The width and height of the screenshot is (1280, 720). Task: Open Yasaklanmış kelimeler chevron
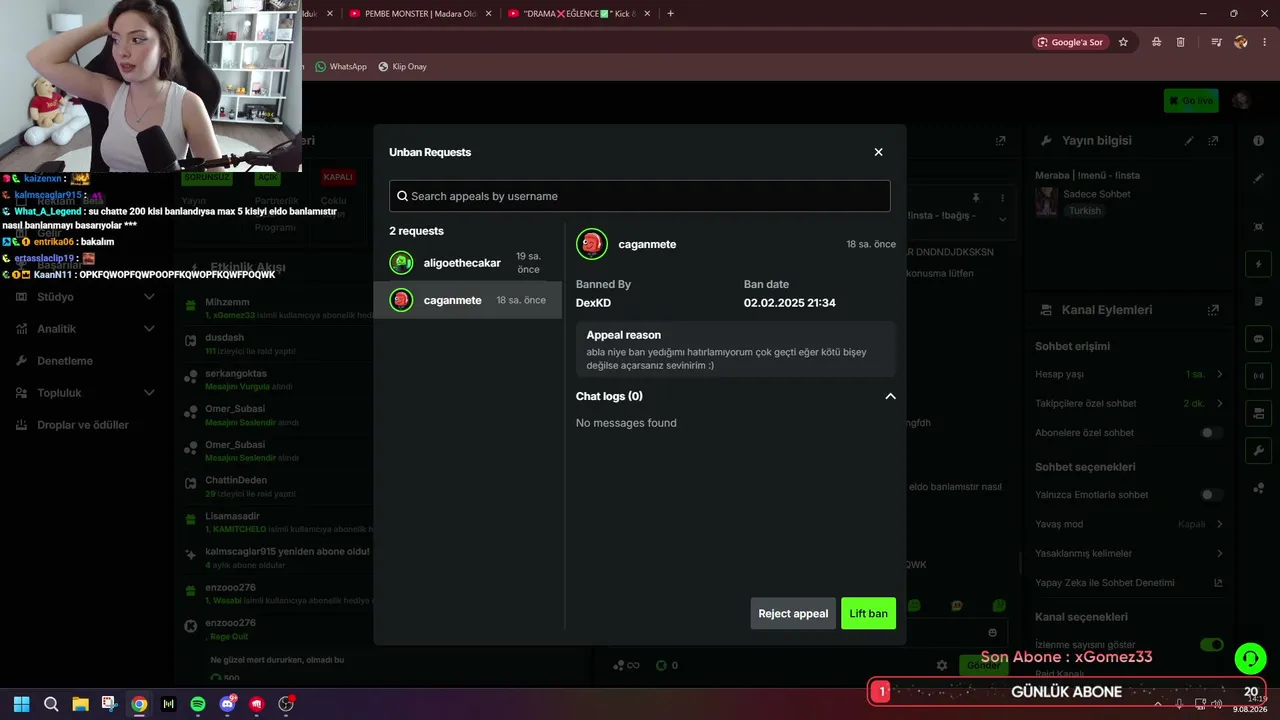click(1220, 553)
